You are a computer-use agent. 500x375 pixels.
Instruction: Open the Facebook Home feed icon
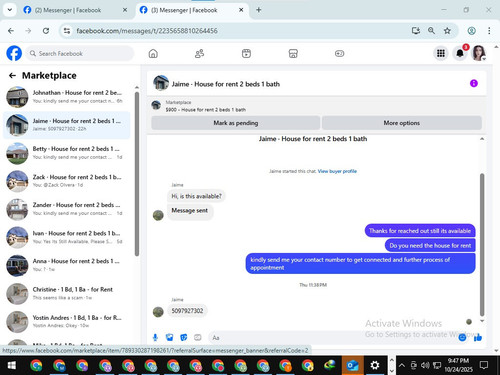pyautogui.click(x=153, y=53)
